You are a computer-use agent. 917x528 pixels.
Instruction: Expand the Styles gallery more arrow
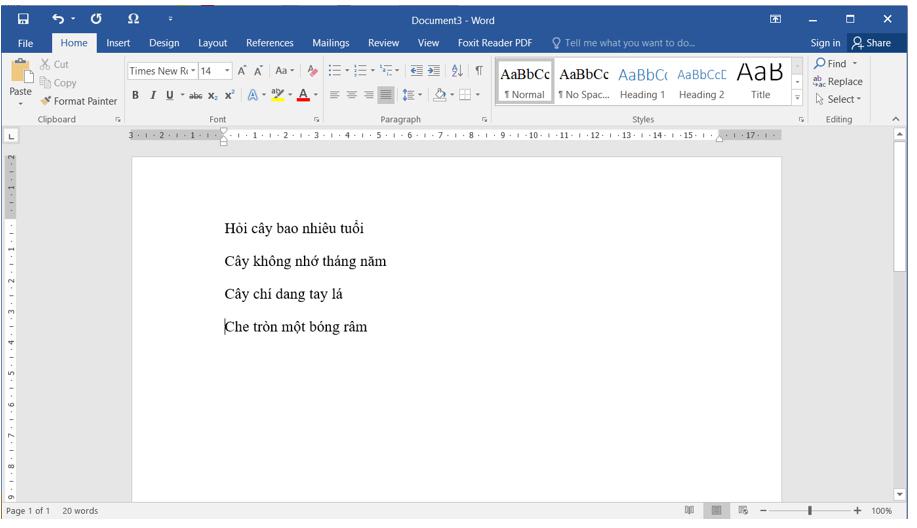tap(797, 98)
